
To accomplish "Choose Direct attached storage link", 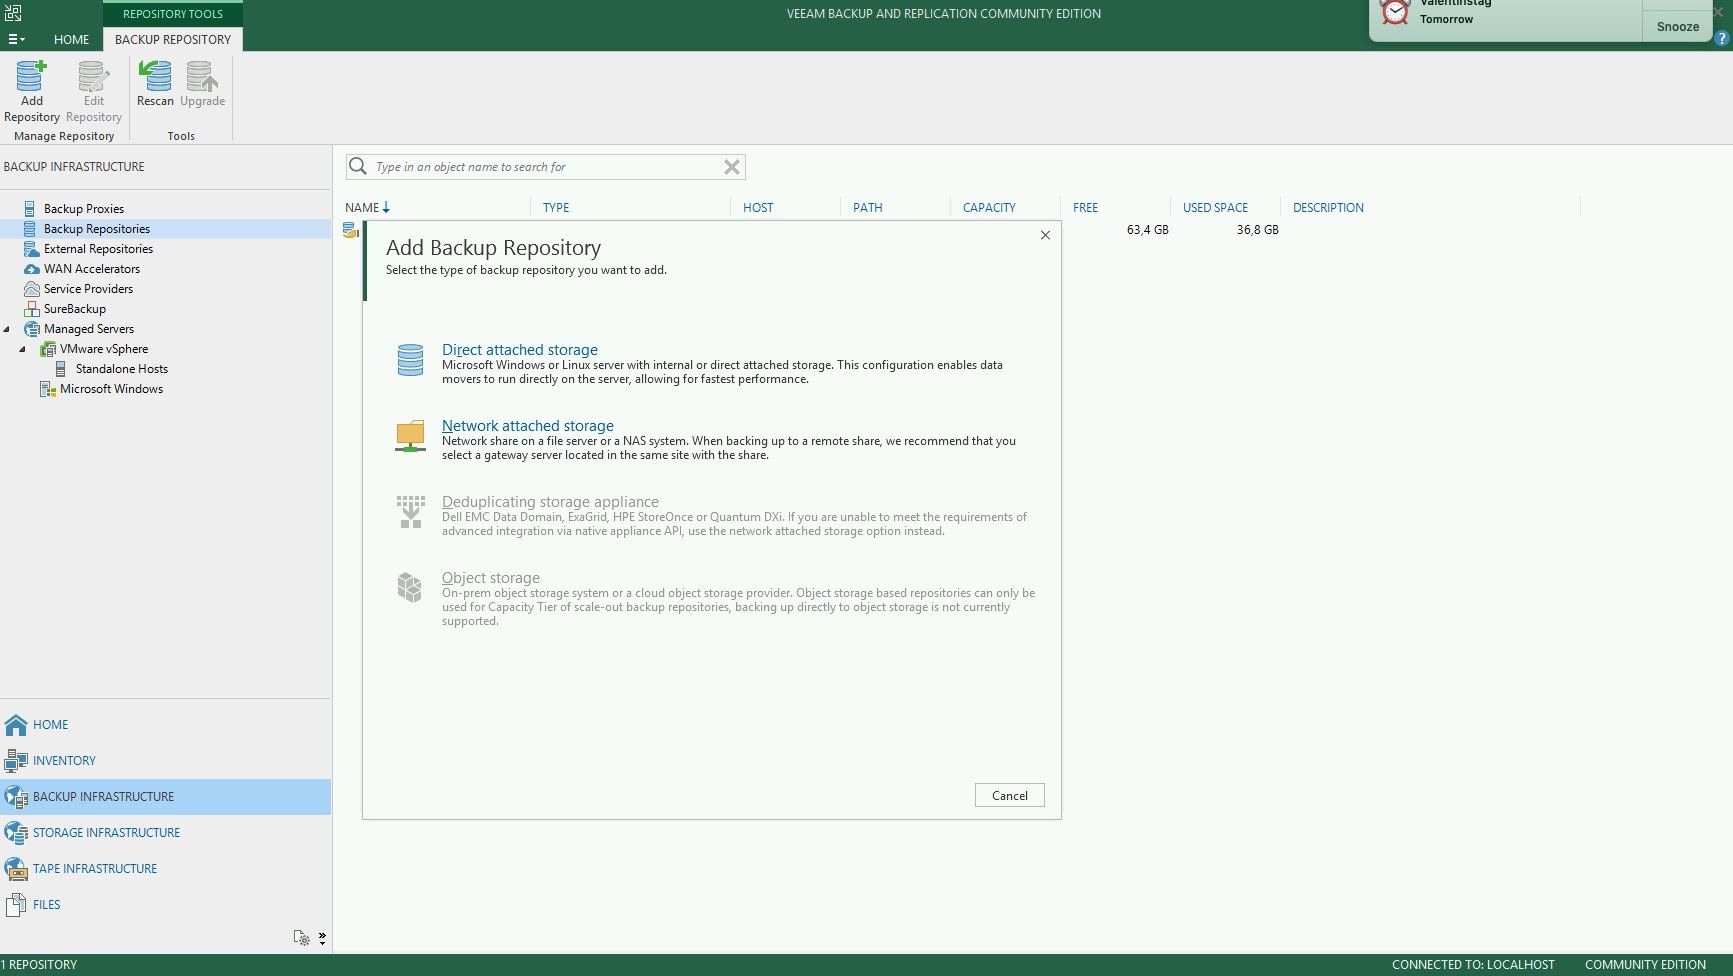I will pos(520,350).
